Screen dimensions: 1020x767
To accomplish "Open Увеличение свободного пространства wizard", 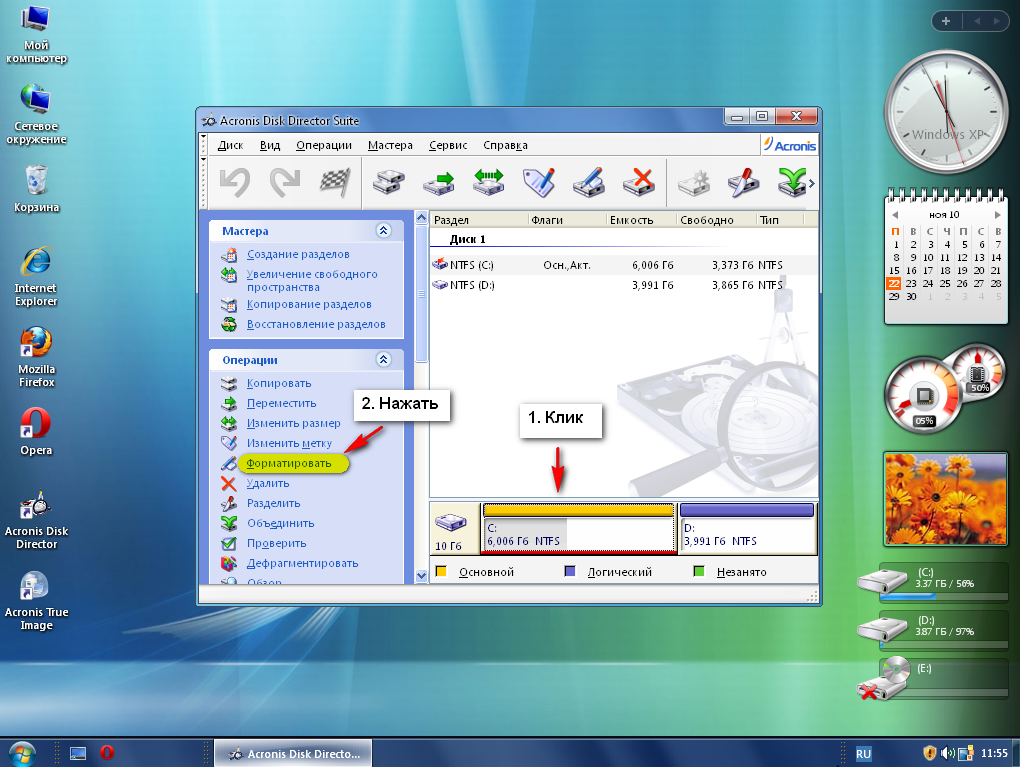I will pyautogui.click(x=312, y=280).
